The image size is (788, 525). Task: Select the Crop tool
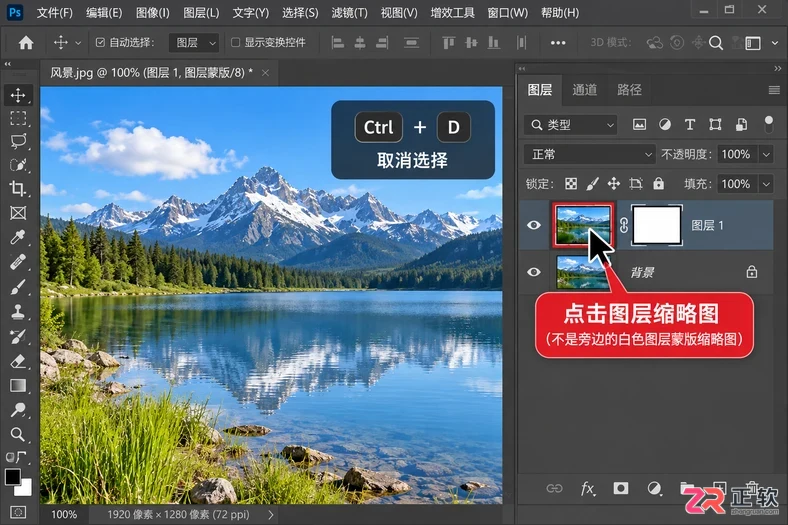tap(18, 189)
